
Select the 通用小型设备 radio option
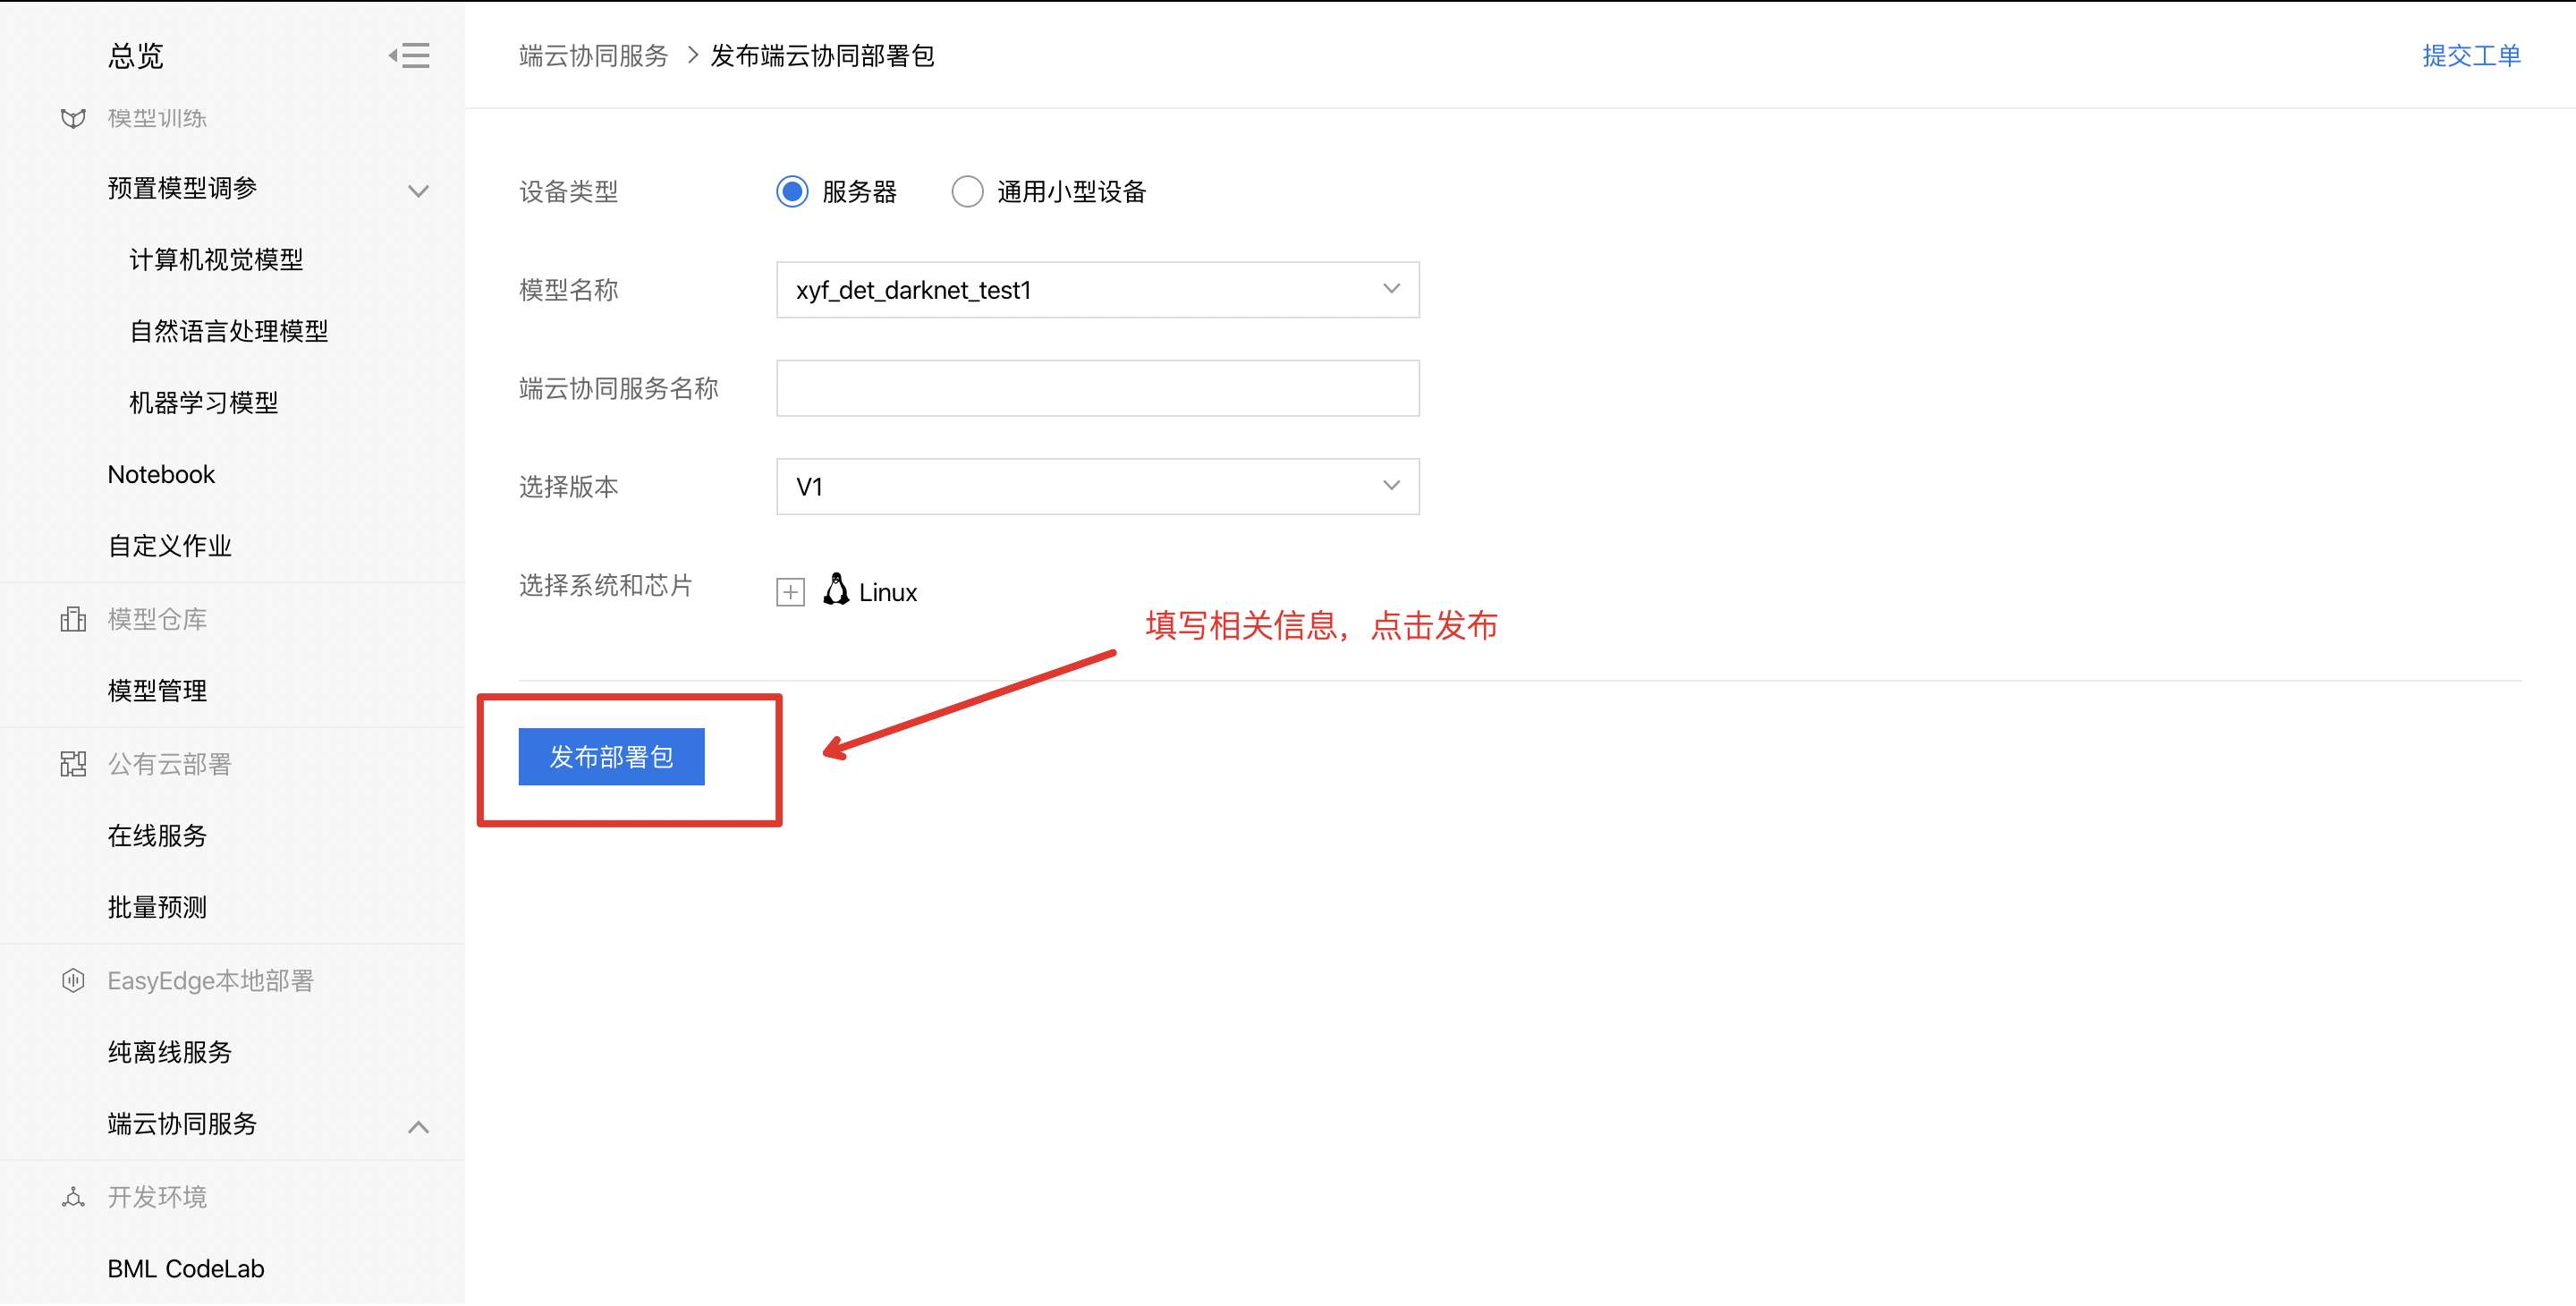pos(967,191)
